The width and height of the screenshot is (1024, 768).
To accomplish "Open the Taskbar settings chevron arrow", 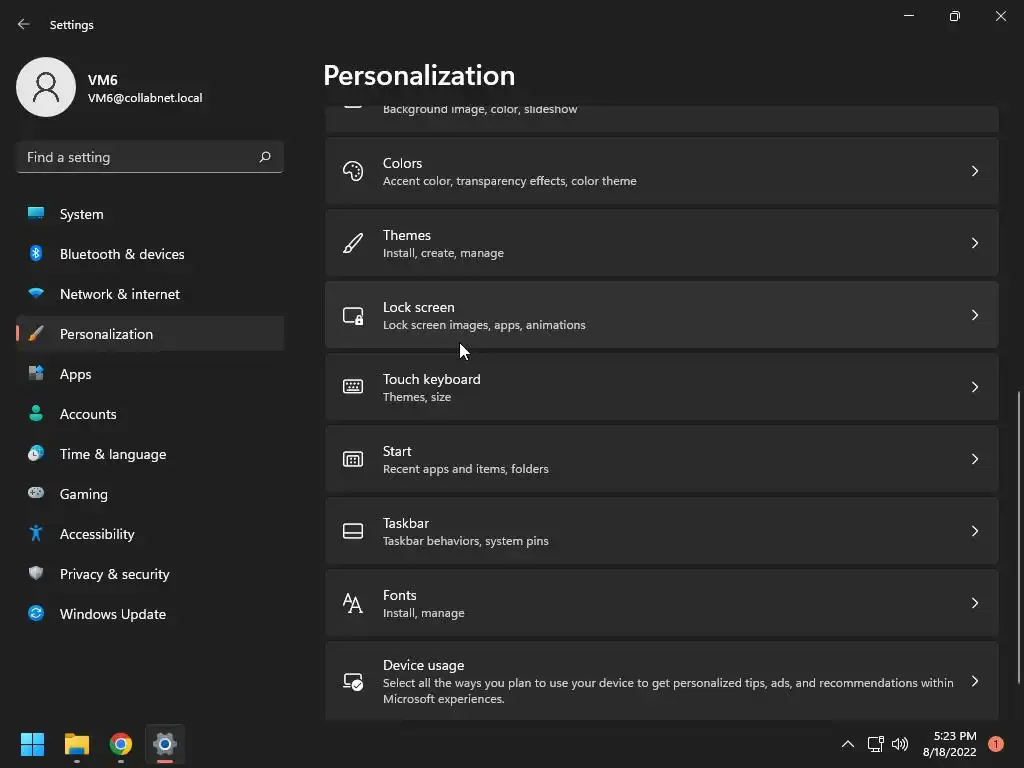I will point(975,531).
